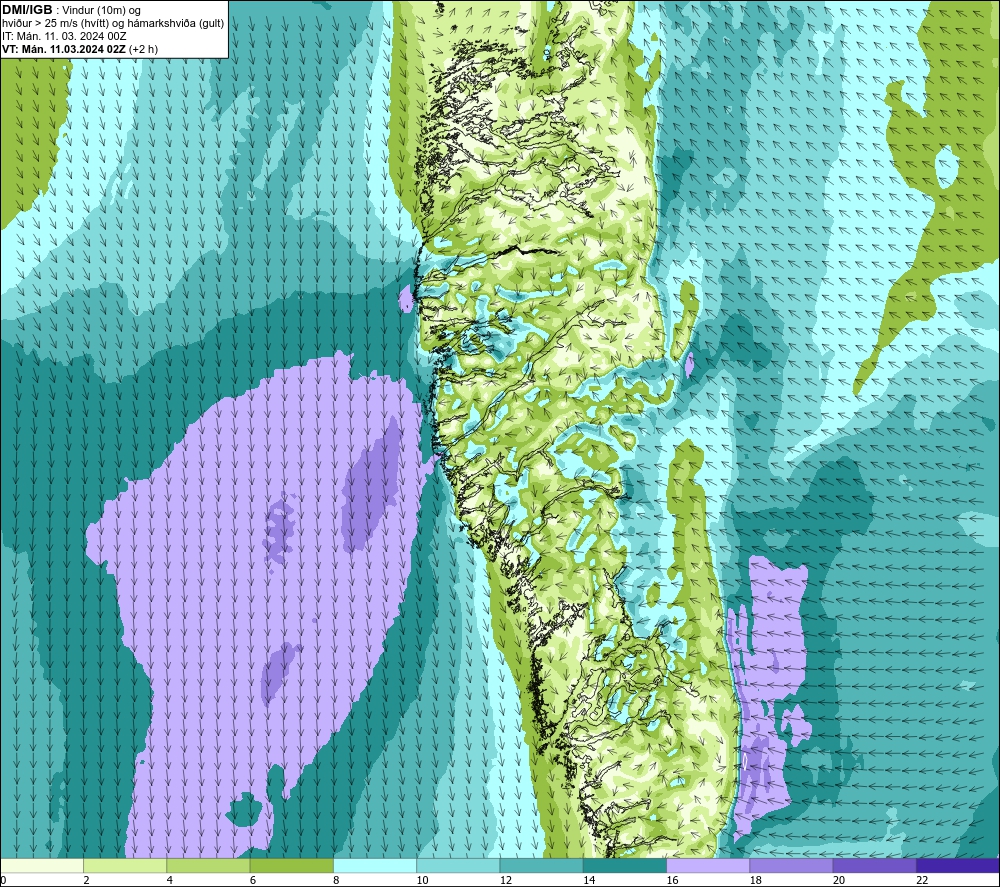Click the legend scale label '16'
Image resolution: width=1000 pixels, height=887 pixels.
672,880
